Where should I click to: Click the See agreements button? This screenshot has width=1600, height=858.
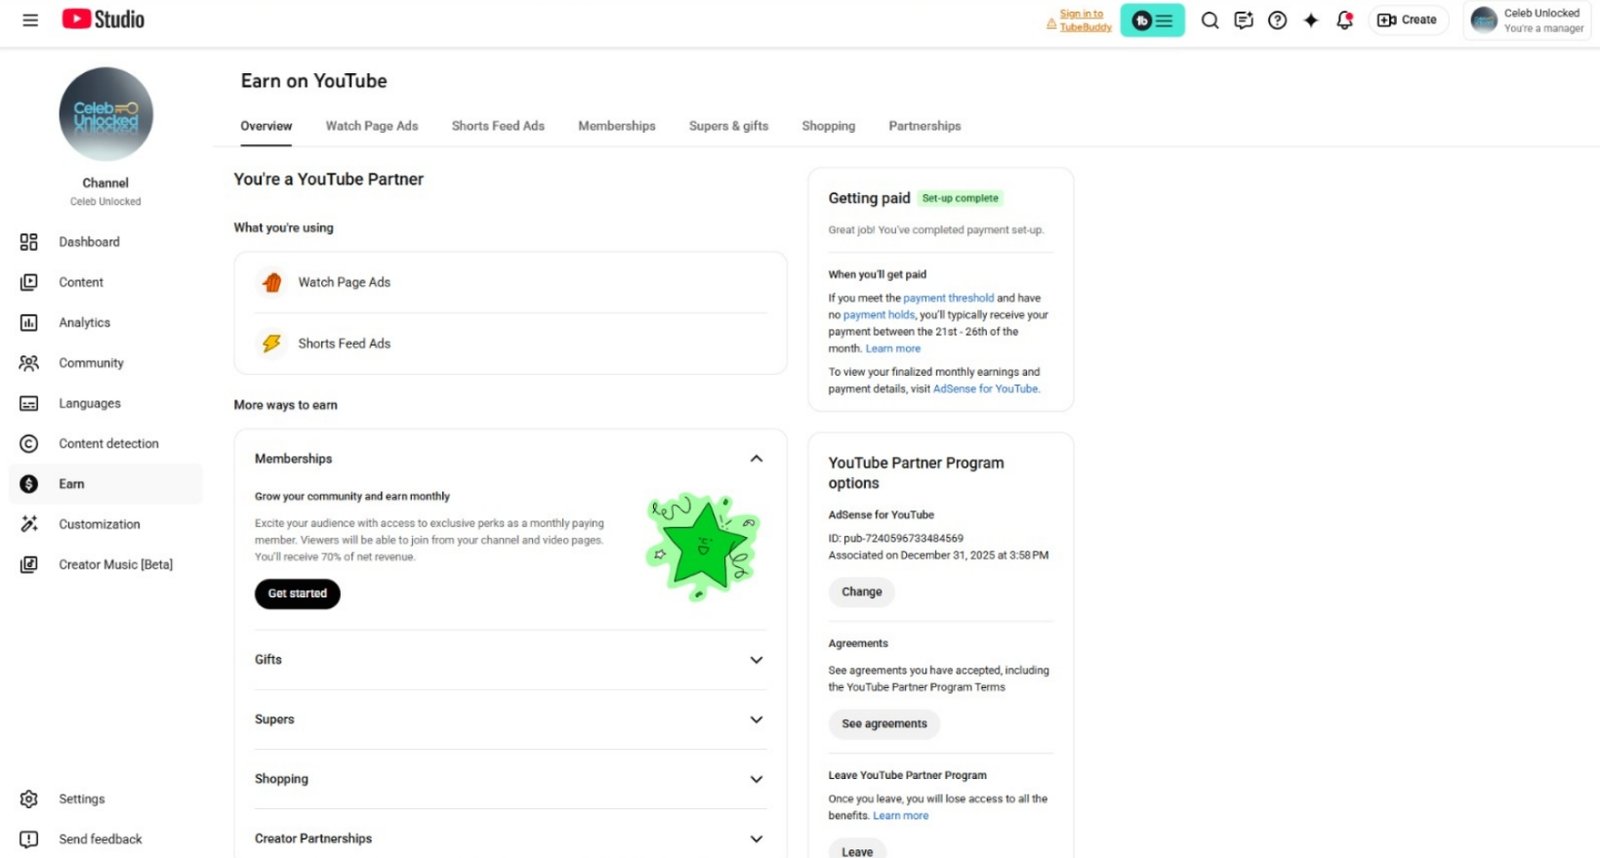tap(884, 724)
